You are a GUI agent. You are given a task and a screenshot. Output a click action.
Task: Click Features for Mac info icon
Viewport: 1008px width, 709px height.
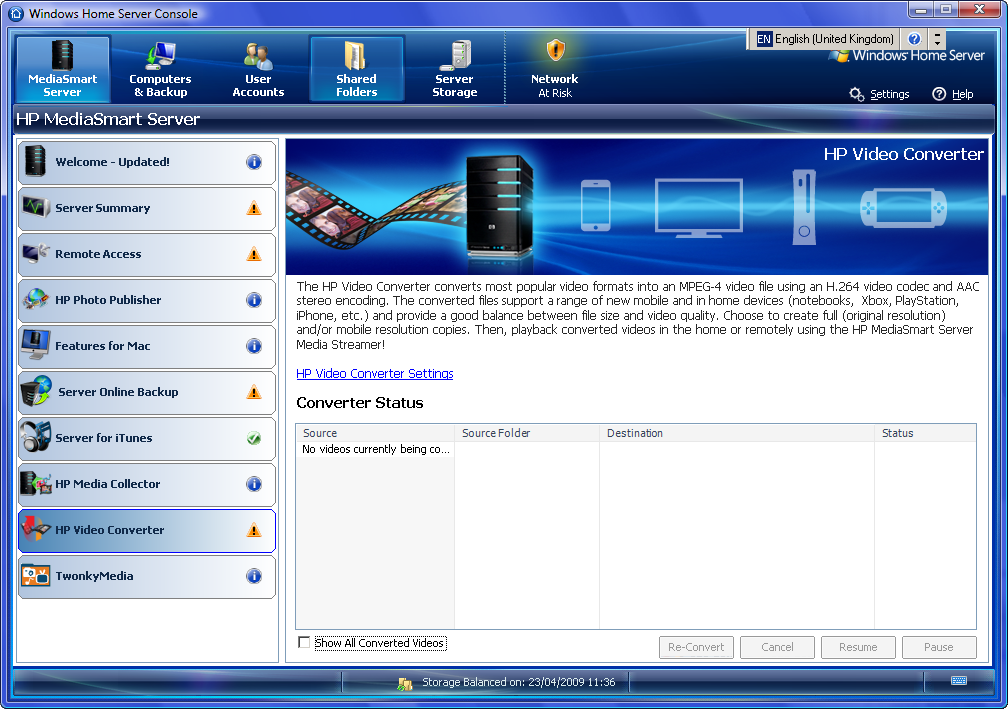click(x=254, y=346)
